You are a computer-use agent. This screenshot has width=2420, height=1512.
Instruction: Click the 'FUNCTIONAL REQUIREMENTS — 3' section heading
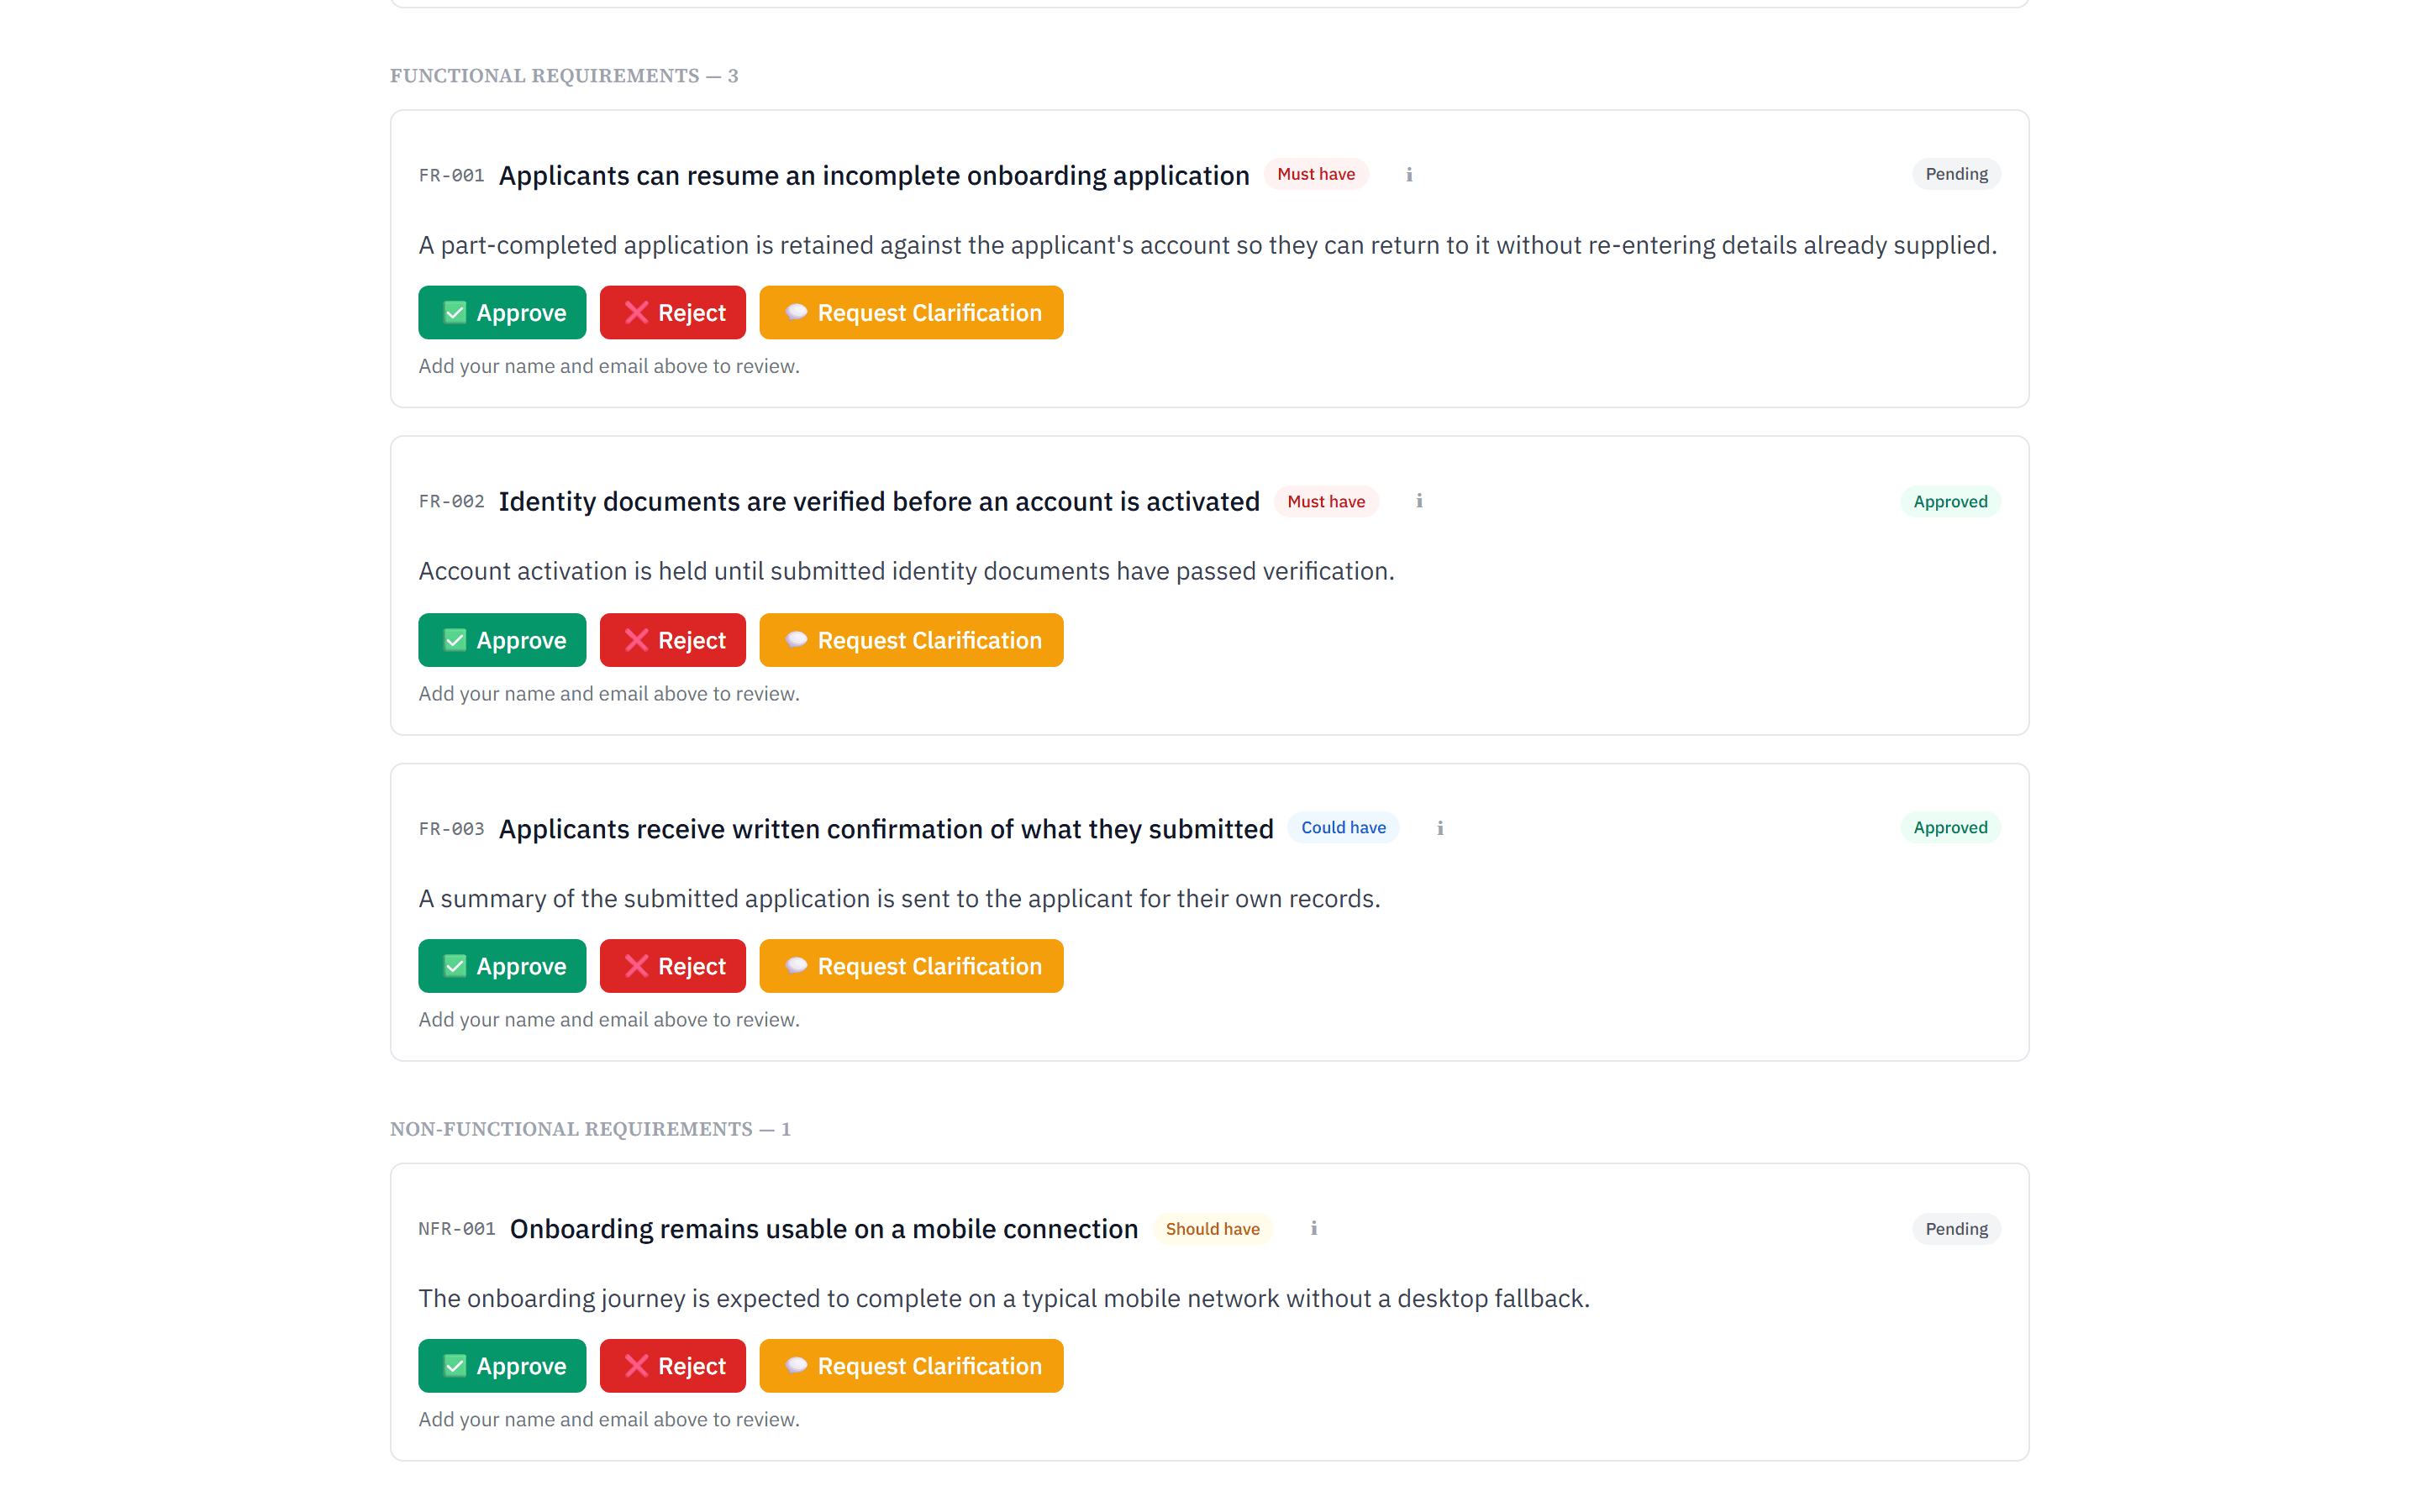[564, 76]
